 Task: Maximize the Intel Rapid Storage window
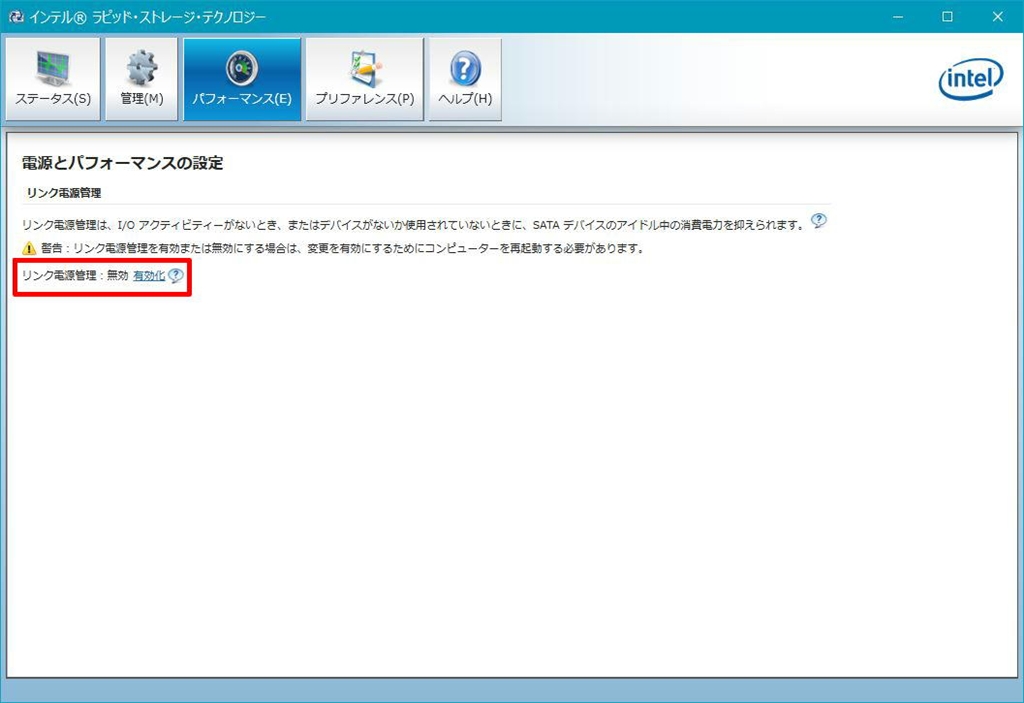tap(948, 16)
